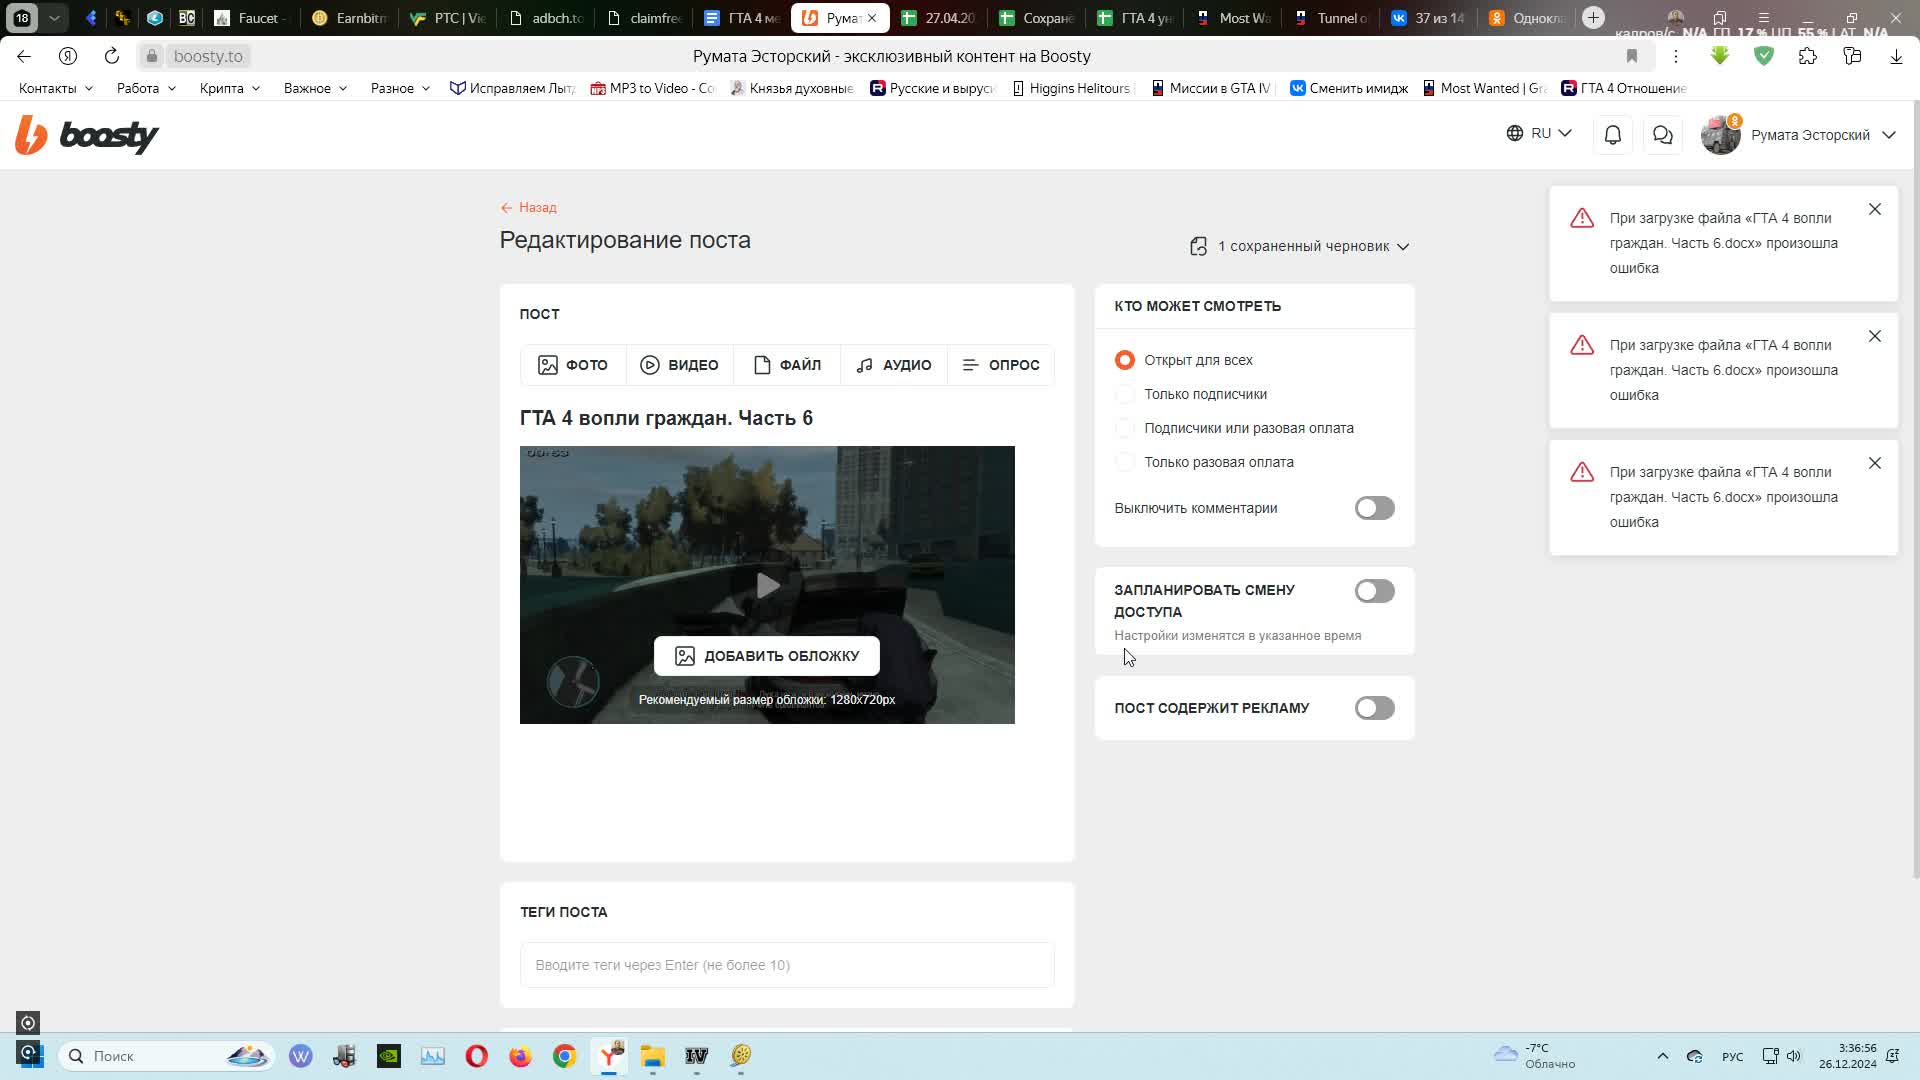Image resolution: width=1920 pixels, height=1080 pixels.
Task: Open the browser downloads arrow icon
Action: pos(1896,56)
